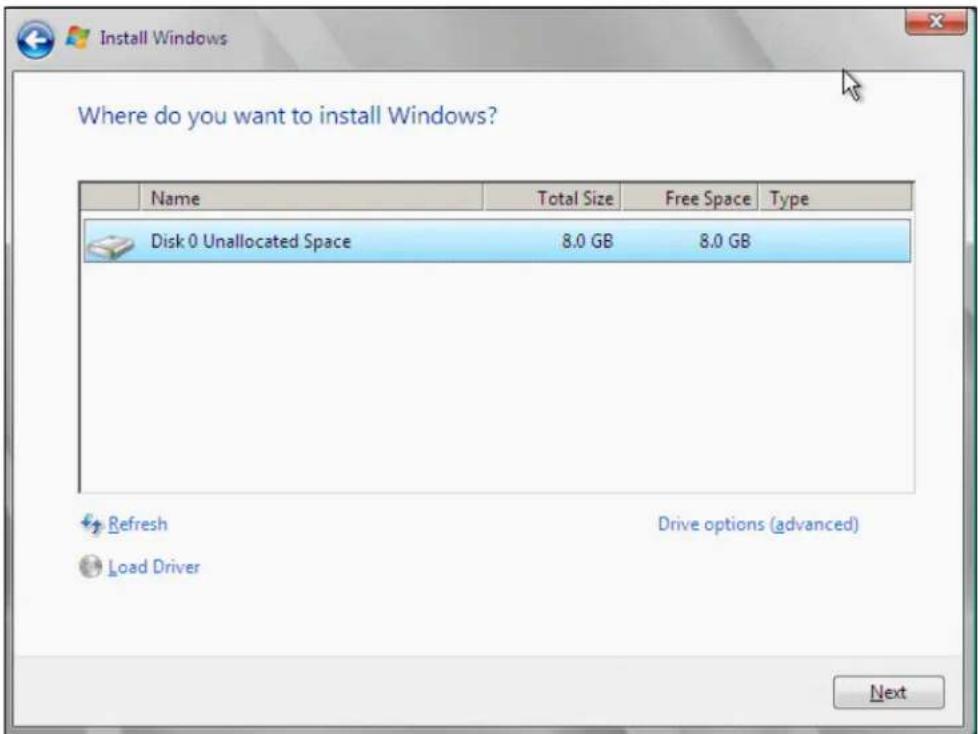Click the Windows flag logo icon
This screenshot has height=734, width=978.
coord(77,37)
